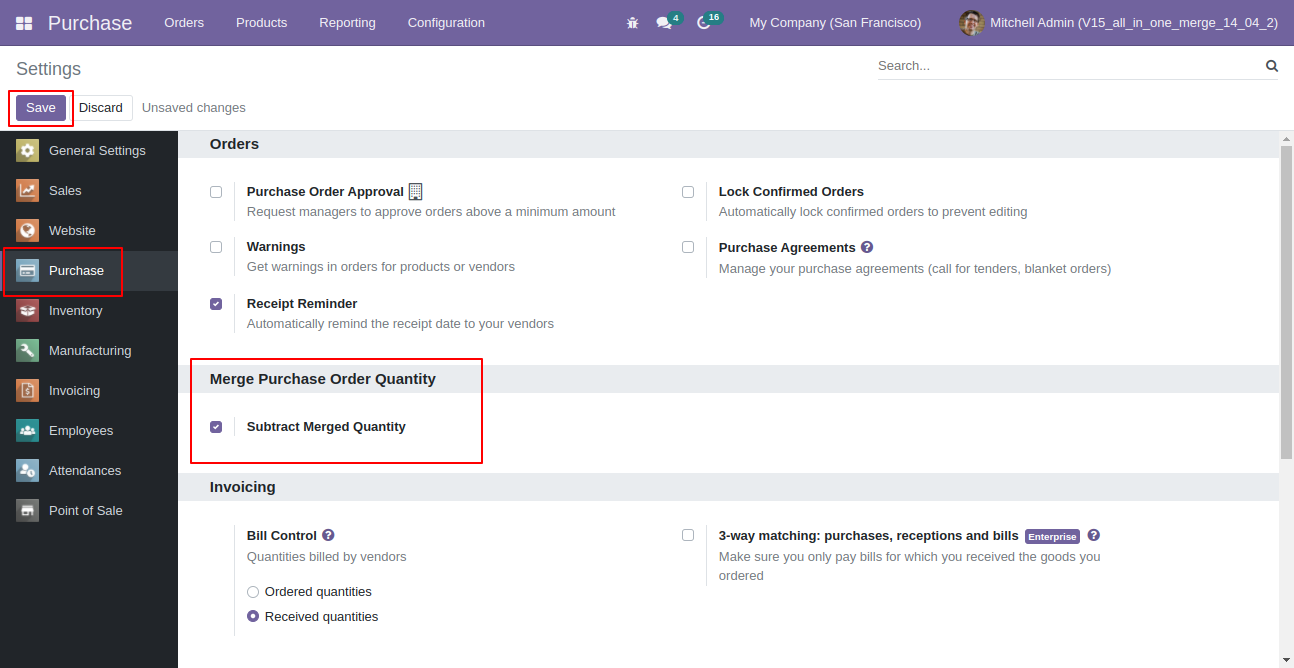Enable Purchase Agreements checkbox
This screenshot has width=1294, height=668.
point(688,247)
